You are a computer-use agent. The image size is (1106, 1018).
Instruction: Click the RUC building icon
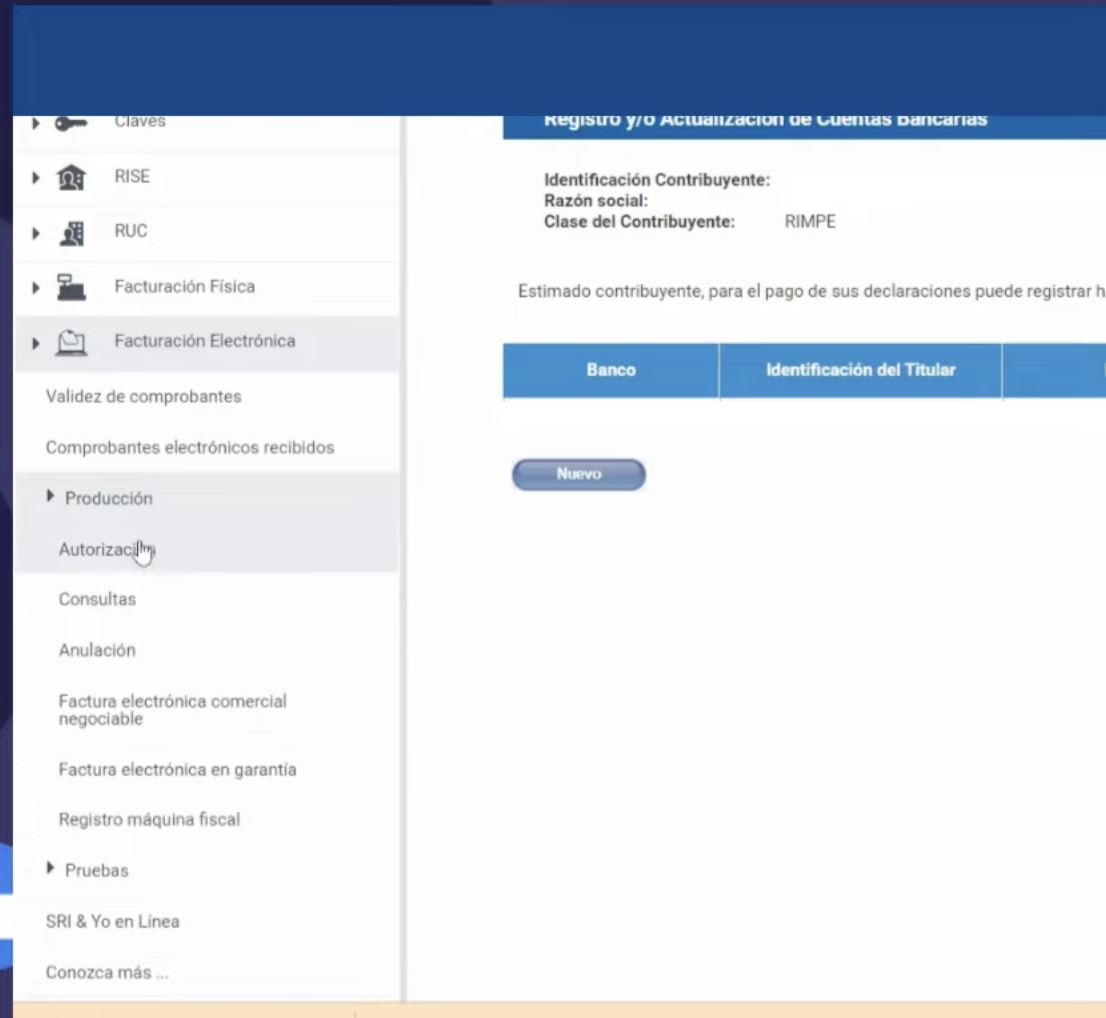click(x=72, y=233)
